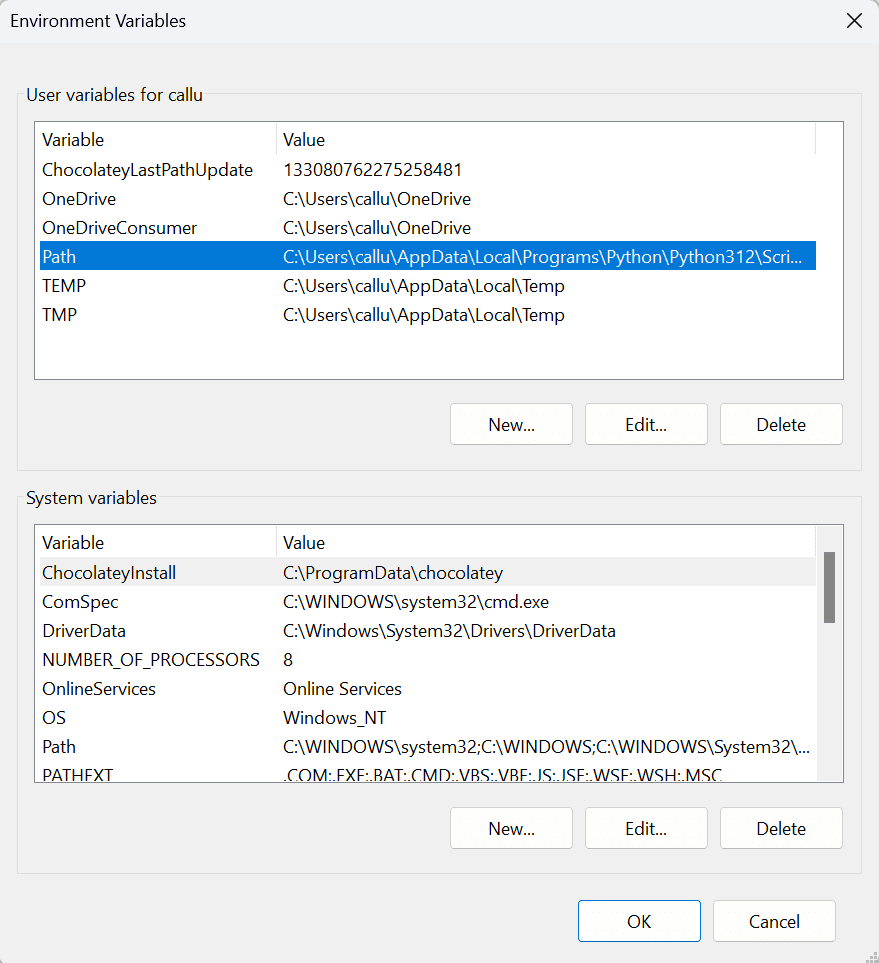Click Delete under User variables
This screenshot has height=963, width=879.
coord(781,424)
